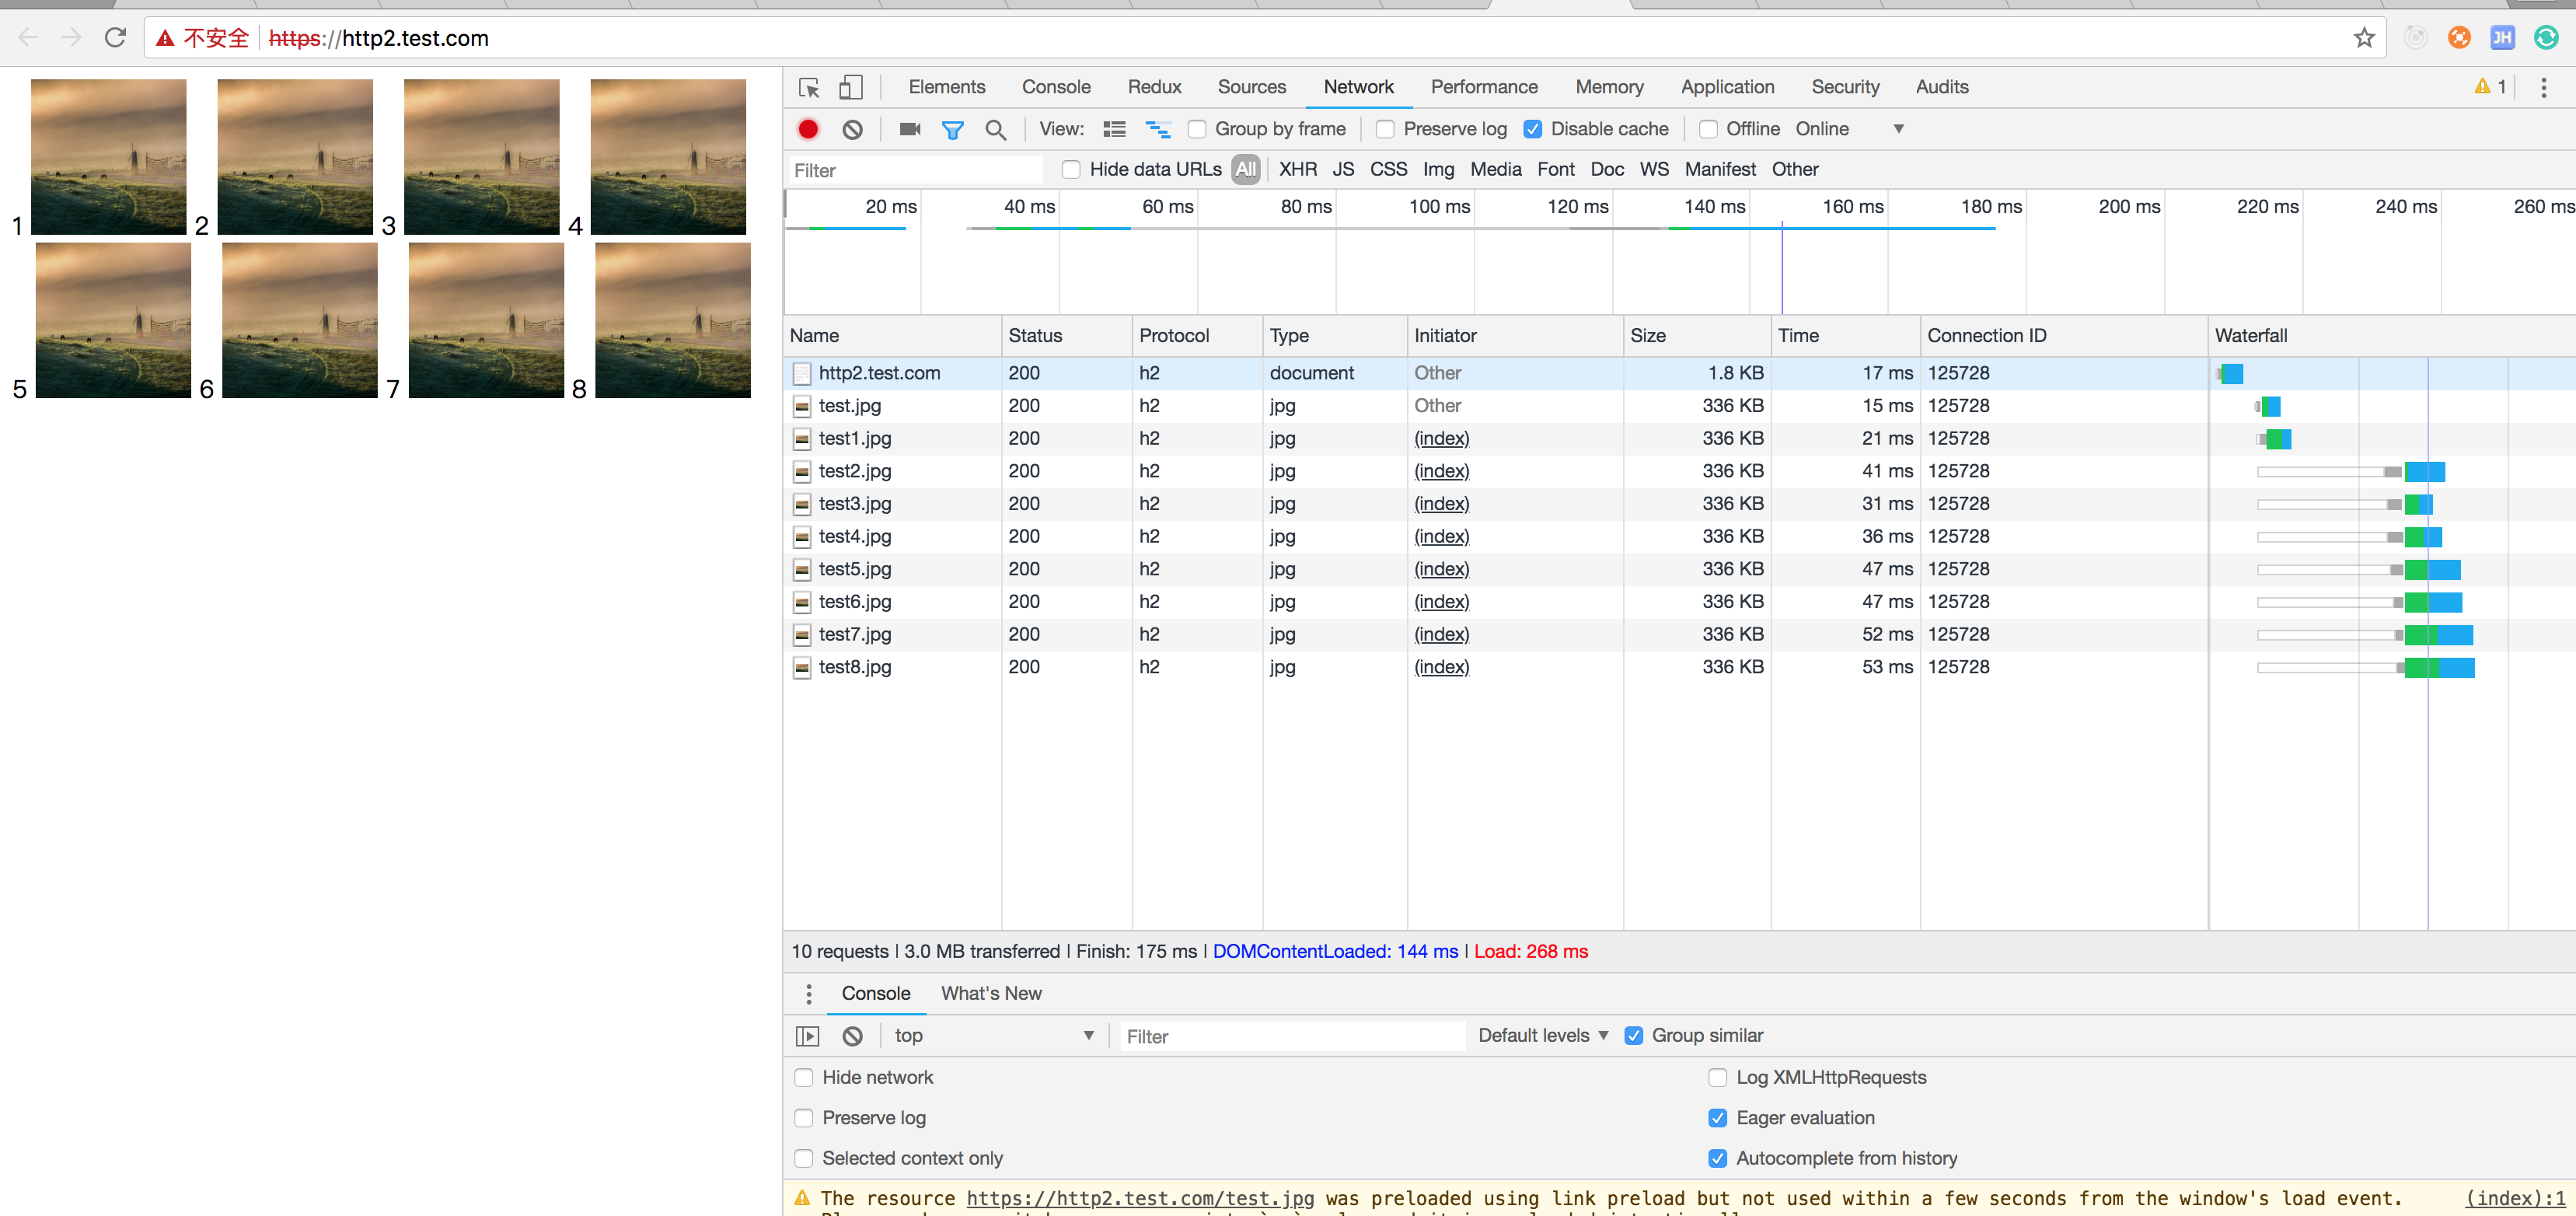Toggle device toolbar icon

coord(850,88)
